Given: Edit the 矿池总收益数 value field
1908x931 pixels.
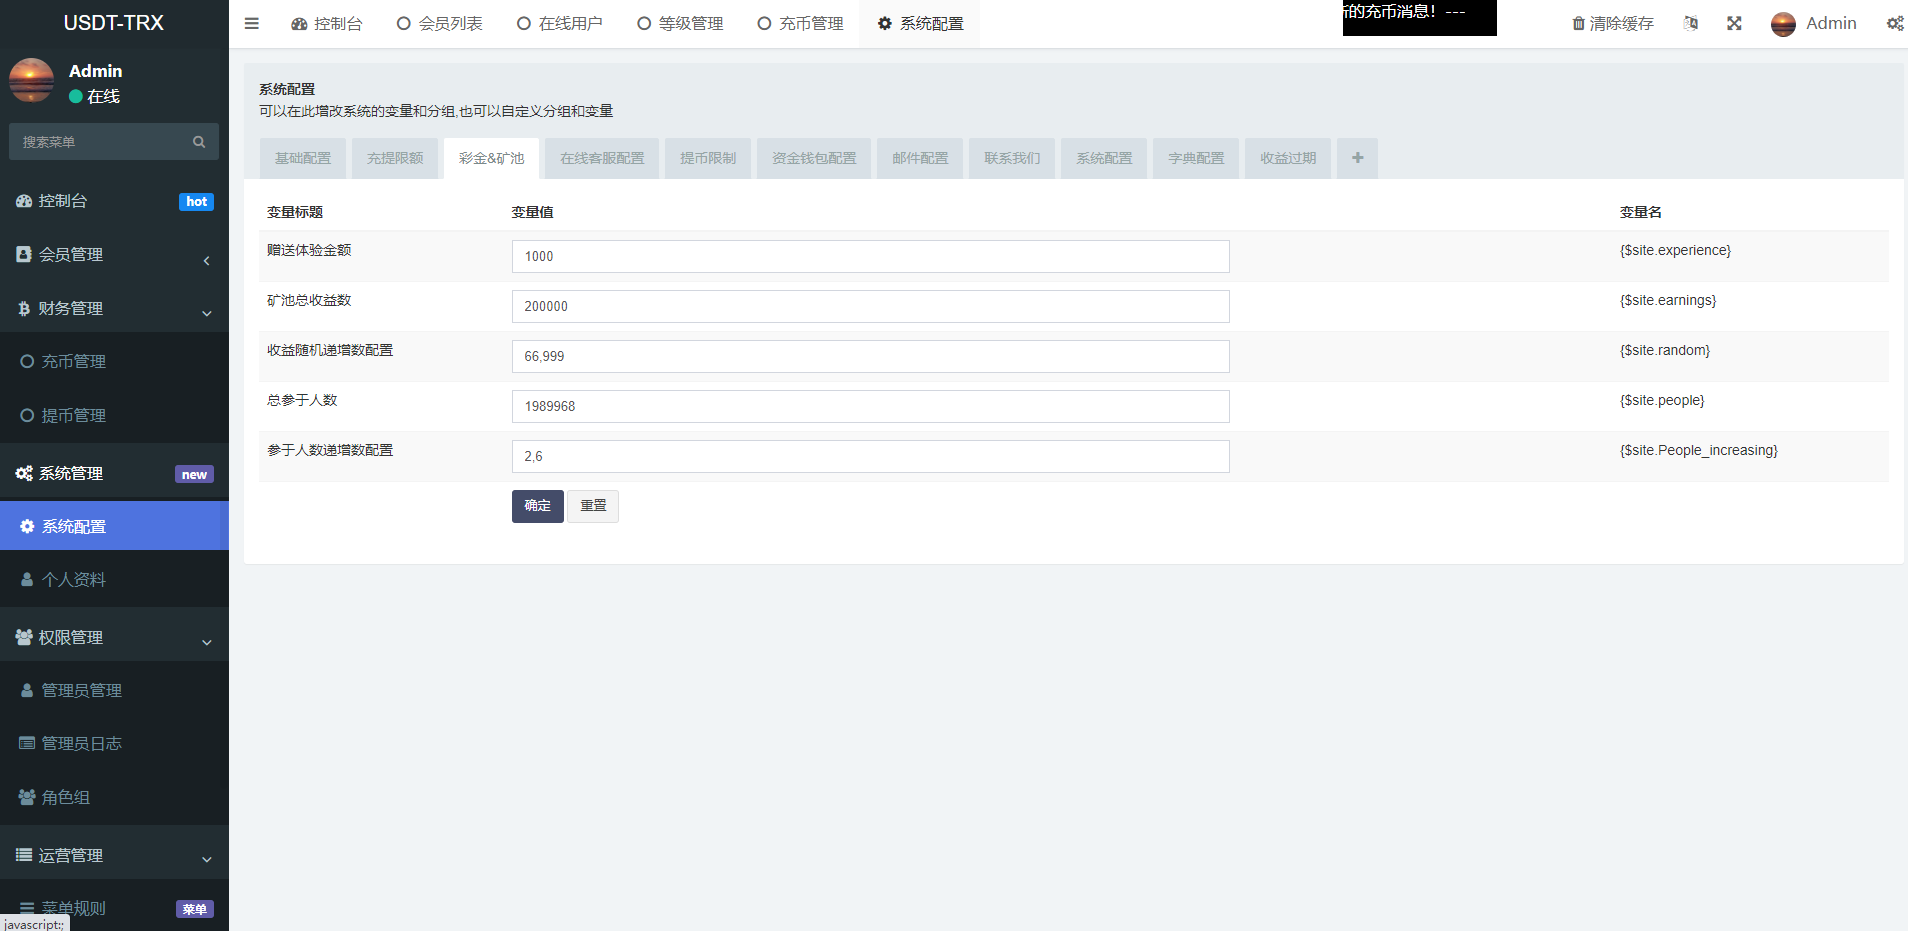Looking at the screenshot, I should click(x=869, y=306).
